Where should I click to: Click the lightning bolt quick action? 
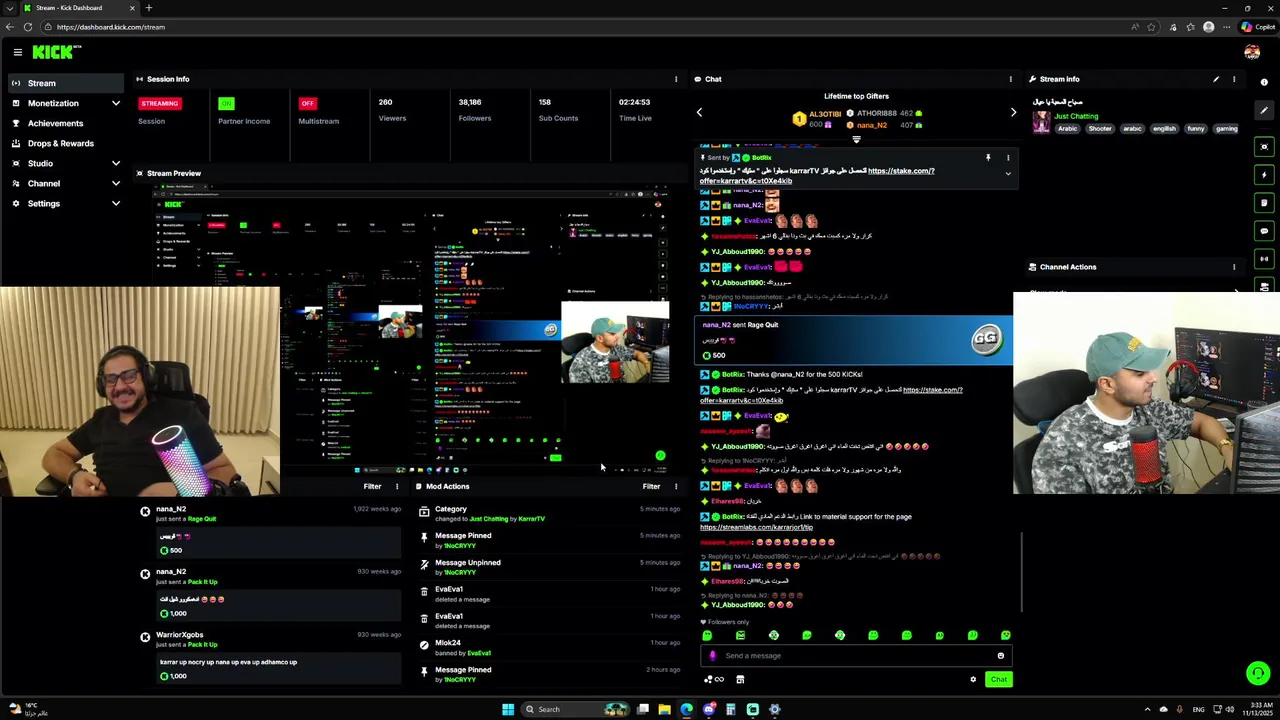tap(1264, 175)
